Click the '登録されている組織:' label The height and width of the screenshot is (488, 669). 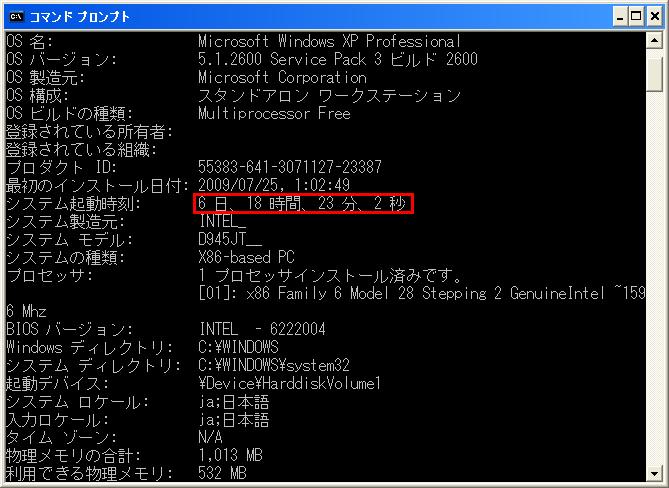pos(81,149)
